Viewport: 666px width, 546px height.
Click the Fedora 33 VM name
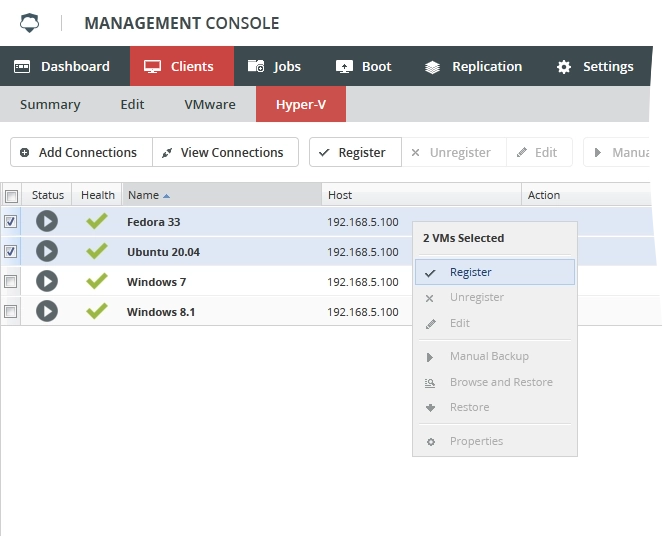pos(153,222)
